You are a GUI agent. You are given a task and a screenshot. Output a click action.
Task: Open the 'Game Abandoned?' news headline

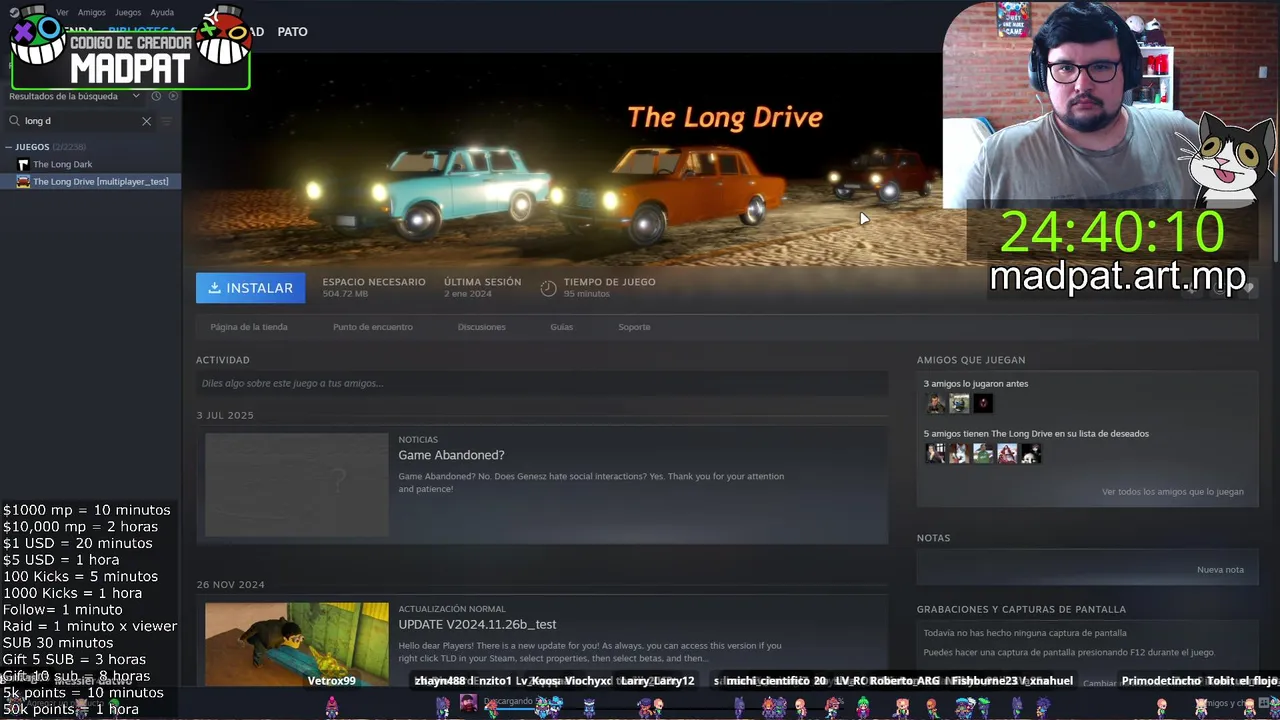pos(451,455)
